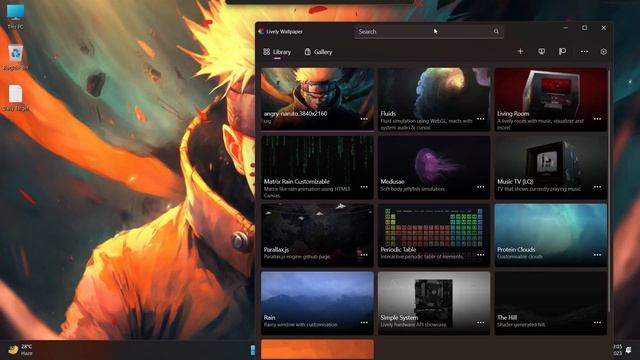Select This PC desktop icon
This screenshot has height=360, width=640.
click(16, 17)
